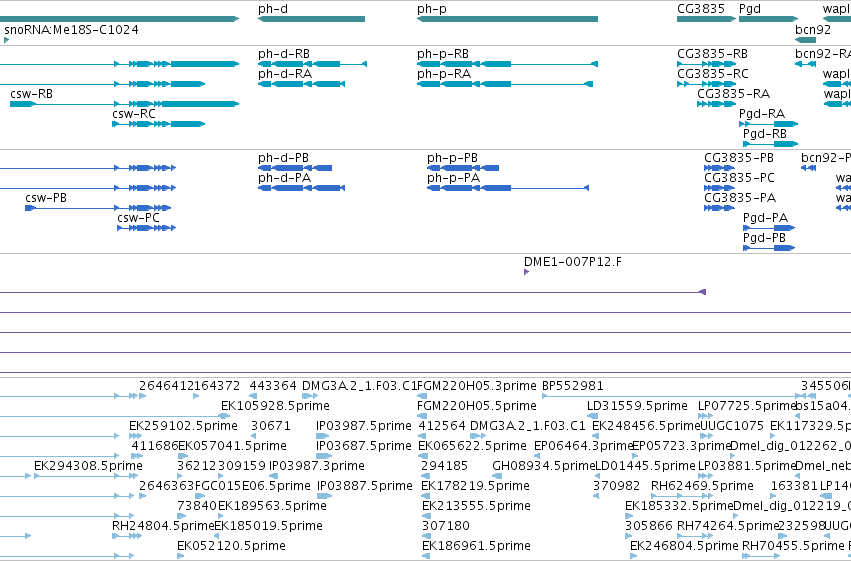
Task: Select the FGM220H05.3prime EST label
Action: (x=477, y=386)
